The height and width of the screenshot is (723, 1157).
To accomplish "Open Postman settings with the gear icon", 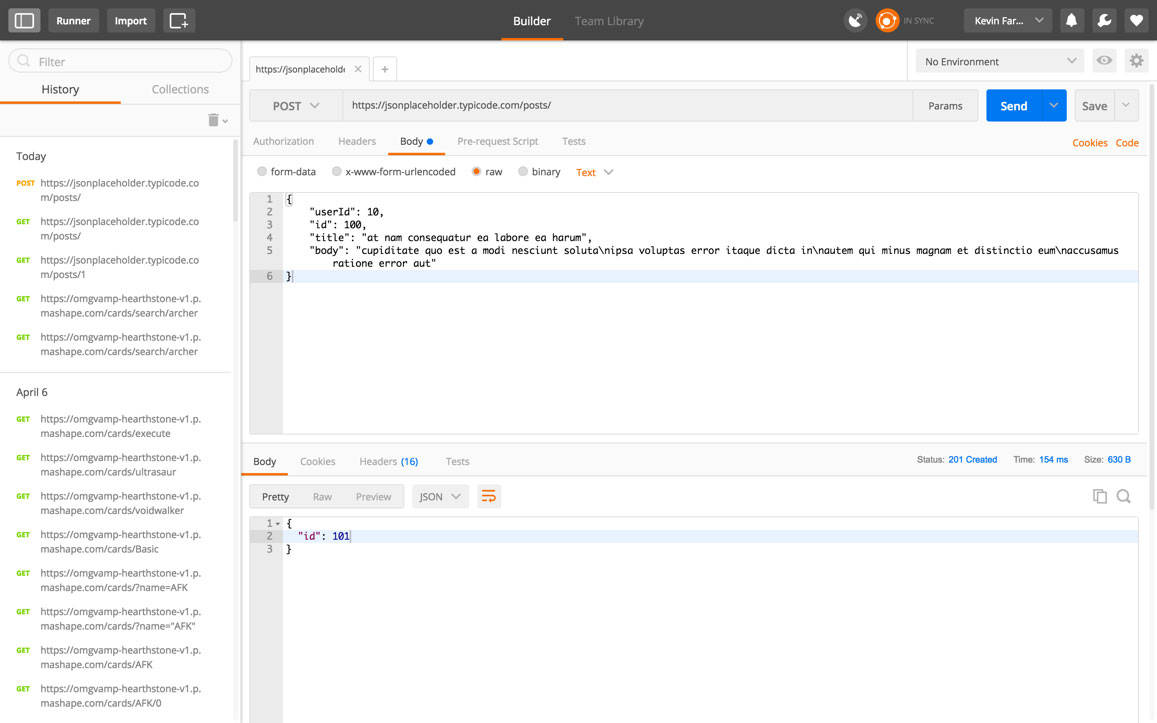I will 1136,60.
